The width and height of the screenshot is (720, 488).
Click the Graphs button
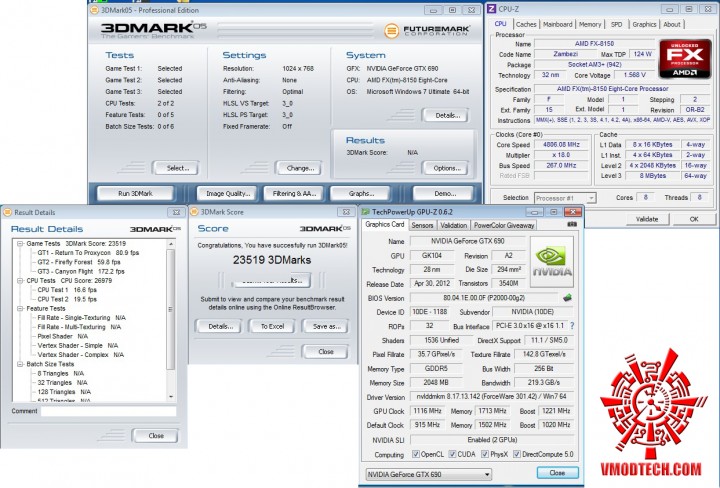point(361,193)
